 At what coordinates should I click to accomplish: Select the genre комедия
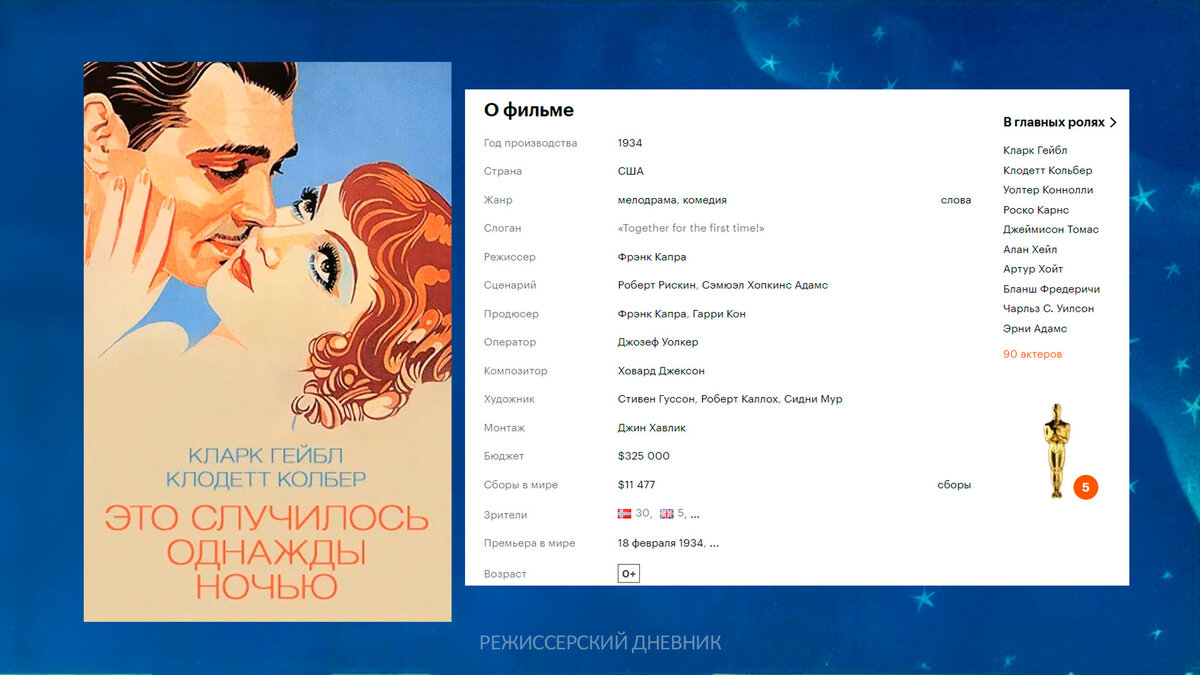coord(705,200)
